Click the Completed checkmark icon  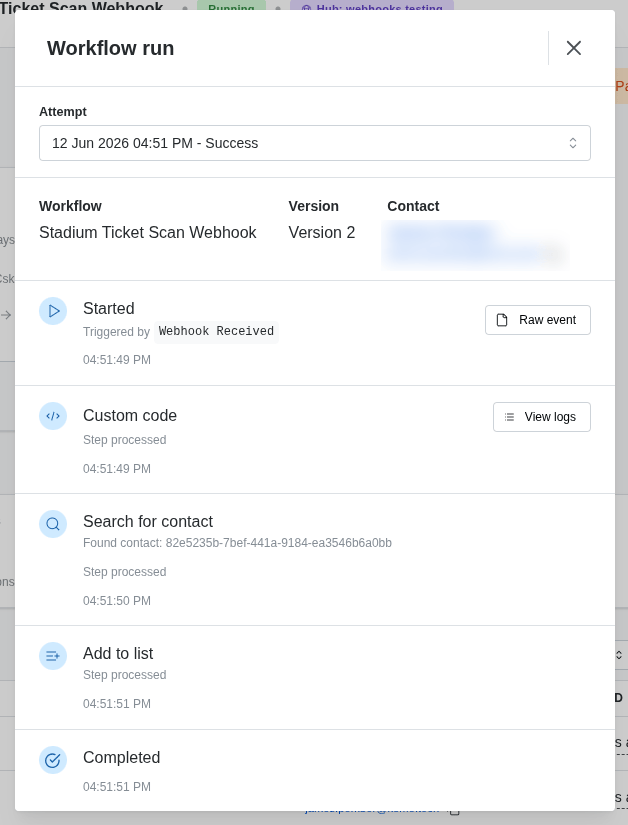click(x=53, y=760)
